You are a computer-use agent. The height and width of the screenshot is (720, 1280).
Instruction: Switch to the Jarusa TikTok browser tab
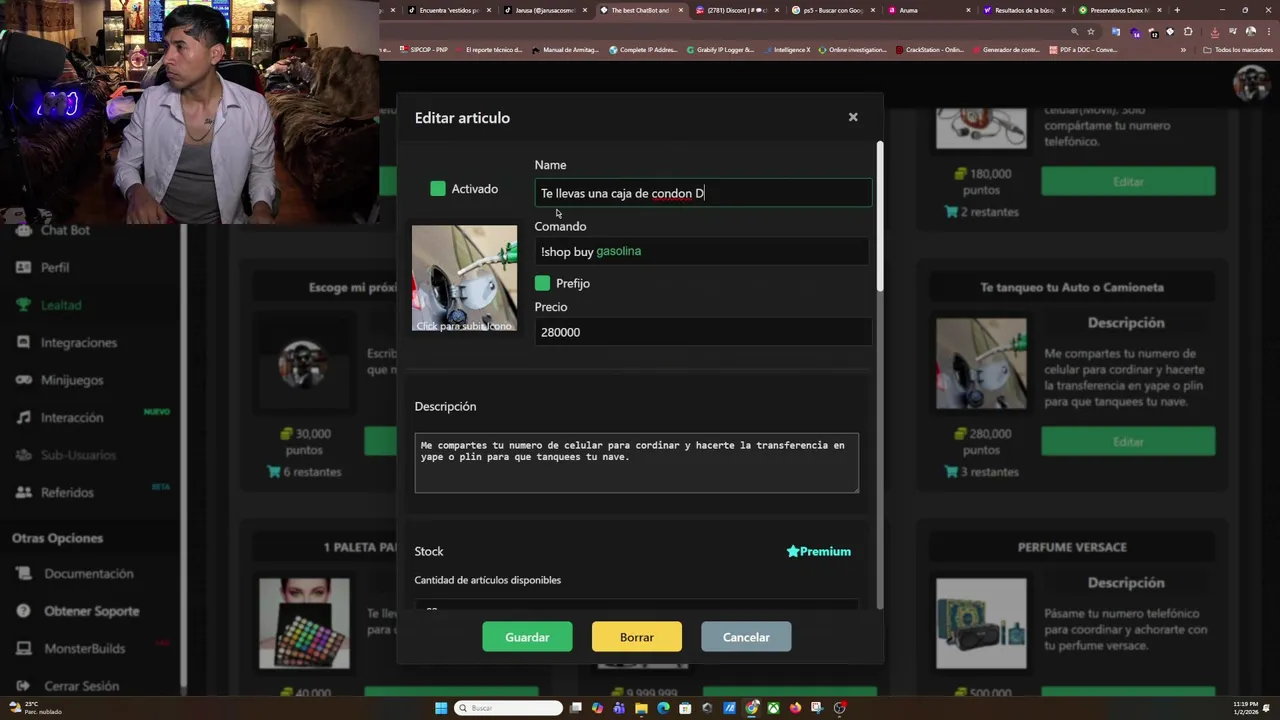click(545, 10)
